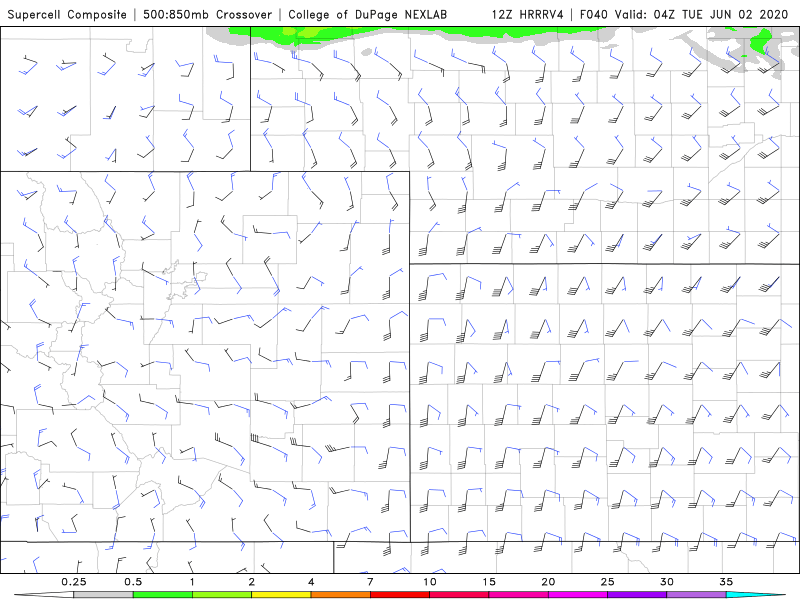
Task: Click the "F040" forecast hour text
Action: [594, 14]
